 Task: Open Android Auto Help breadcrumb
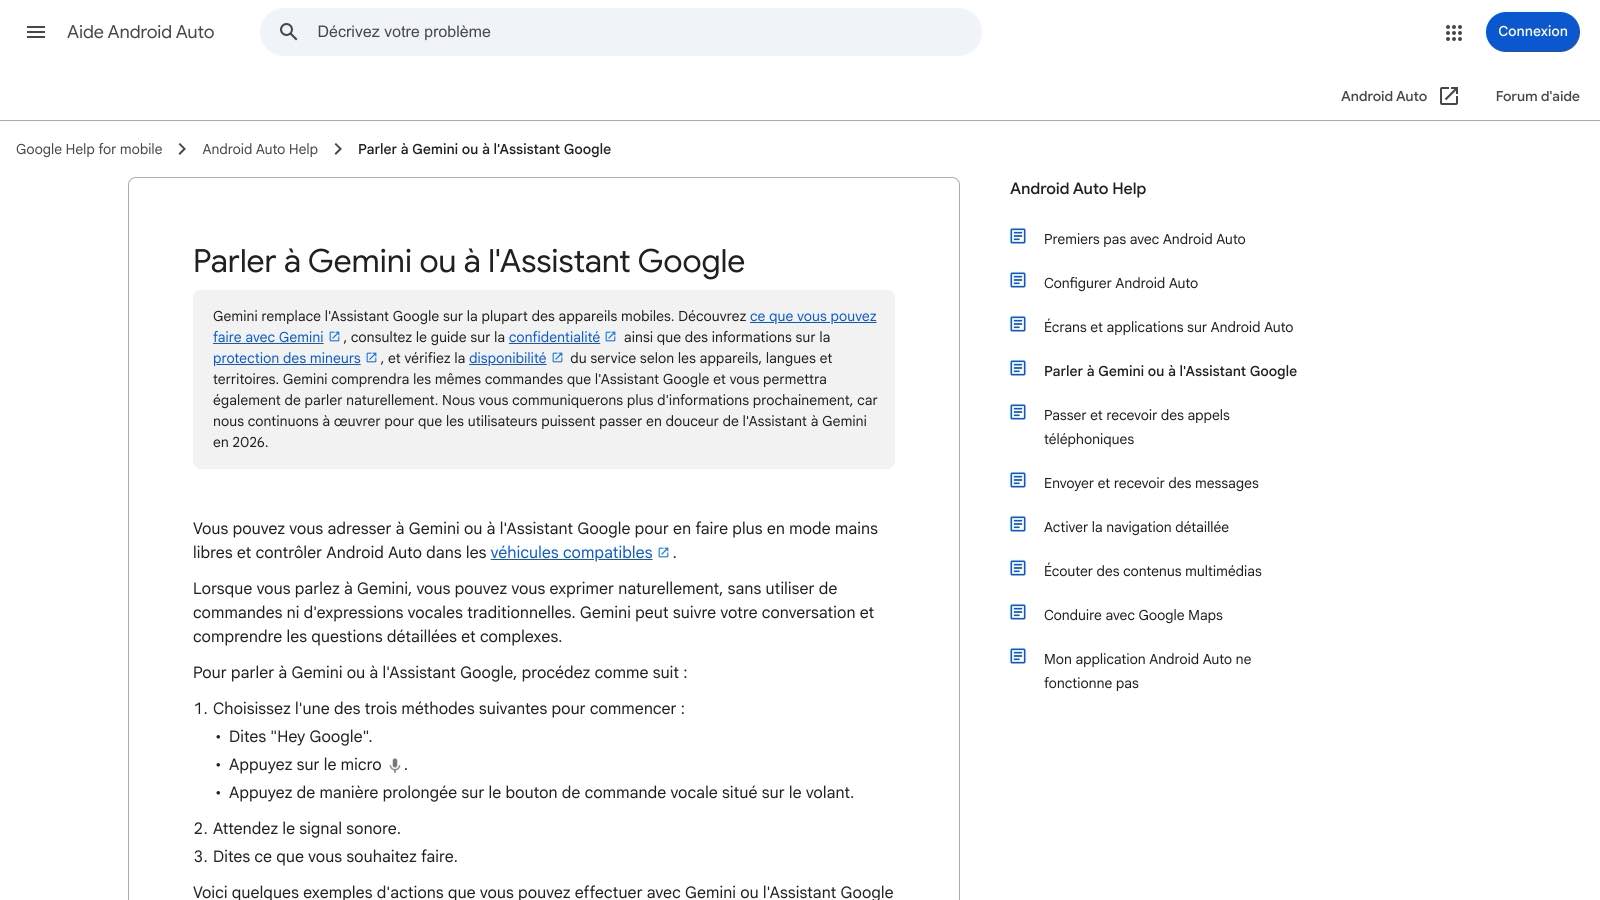click(x=260, y=149)
